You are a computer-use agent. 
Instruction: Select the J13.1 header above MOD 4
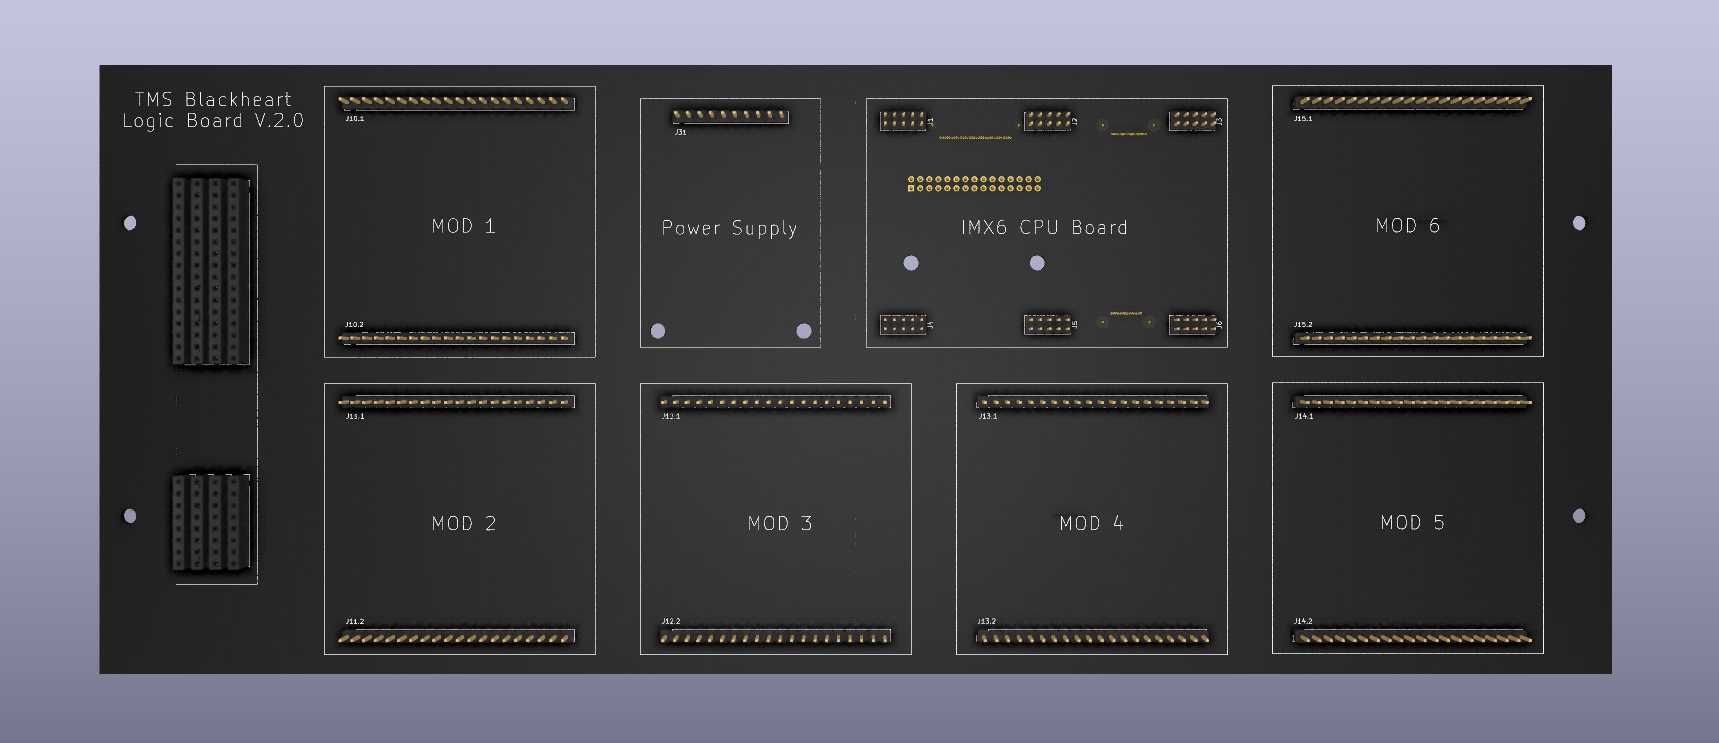tap(1093, 402)
